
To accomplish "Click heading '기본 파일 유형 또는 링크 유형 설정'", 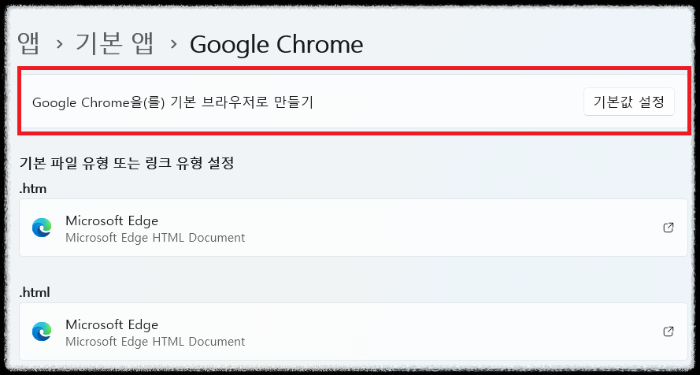I will (x=127, y=163).
